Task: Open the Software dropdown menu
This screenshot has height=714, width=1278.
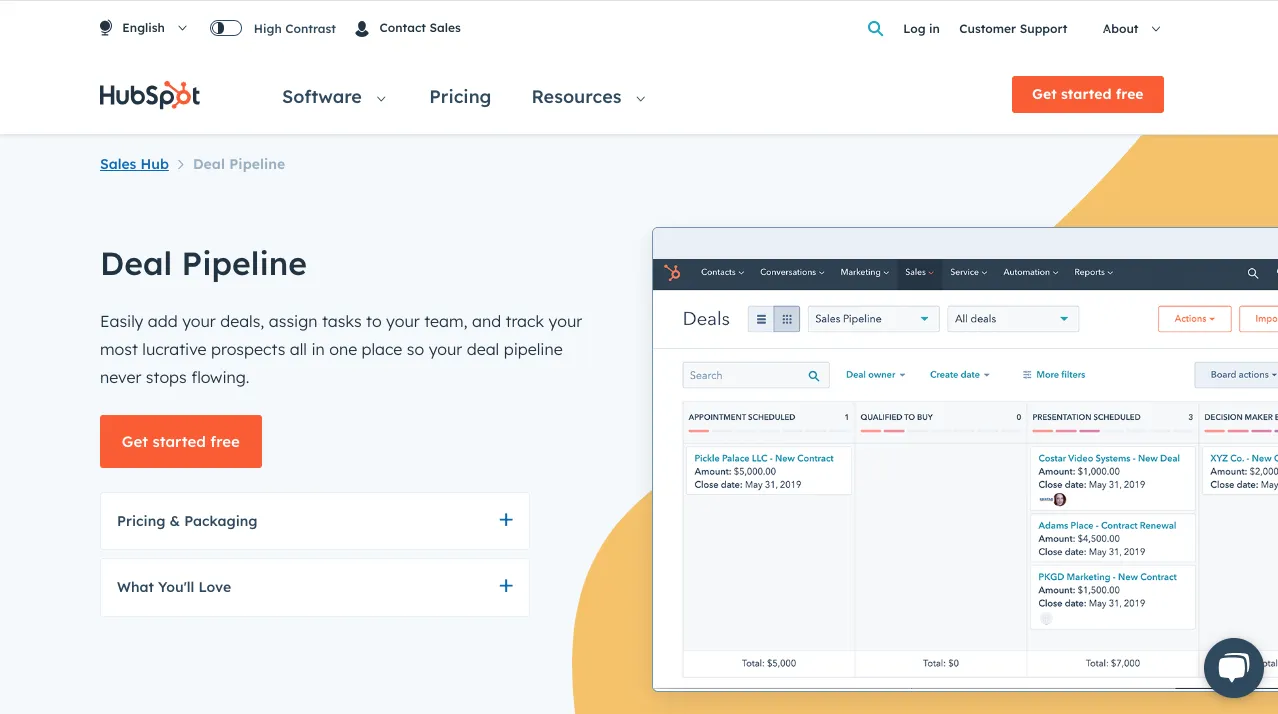Action: tap(334, 97)
